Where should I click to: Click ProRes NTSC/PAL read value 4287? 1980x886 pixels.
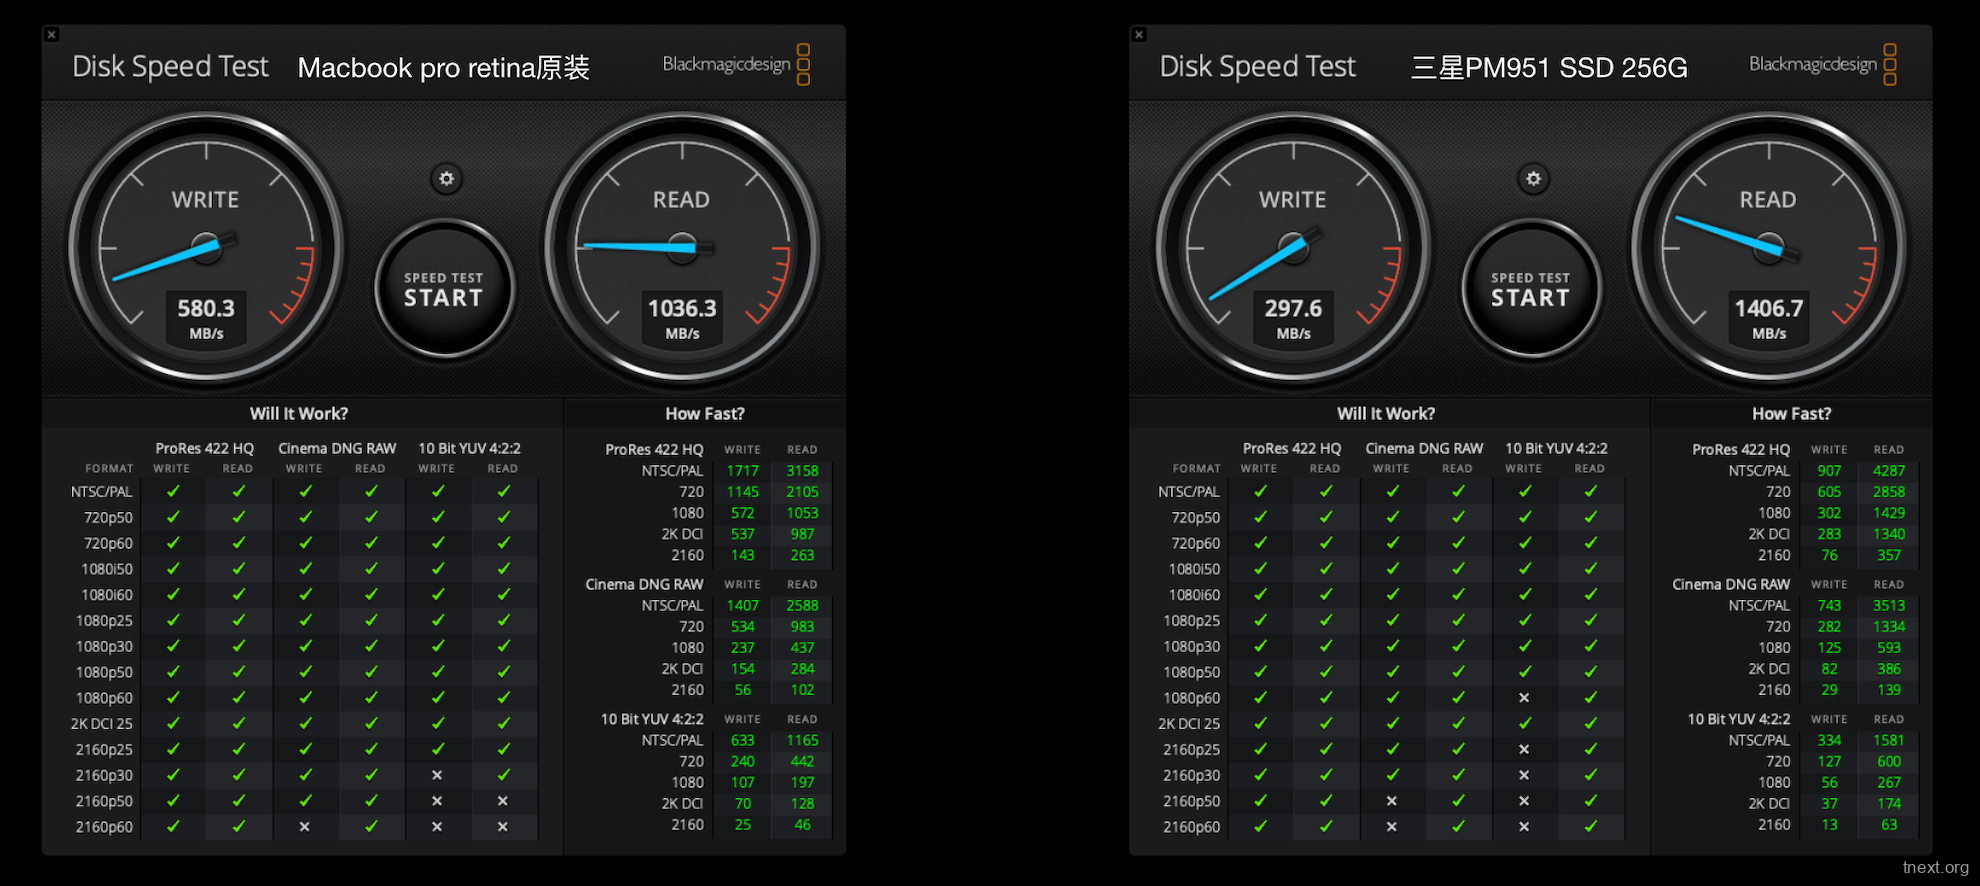coord(1889,471)
